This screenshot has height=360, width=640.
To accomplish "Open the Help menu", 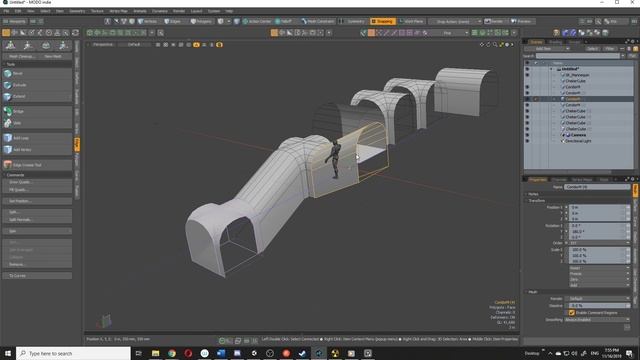I will (229, 11).
